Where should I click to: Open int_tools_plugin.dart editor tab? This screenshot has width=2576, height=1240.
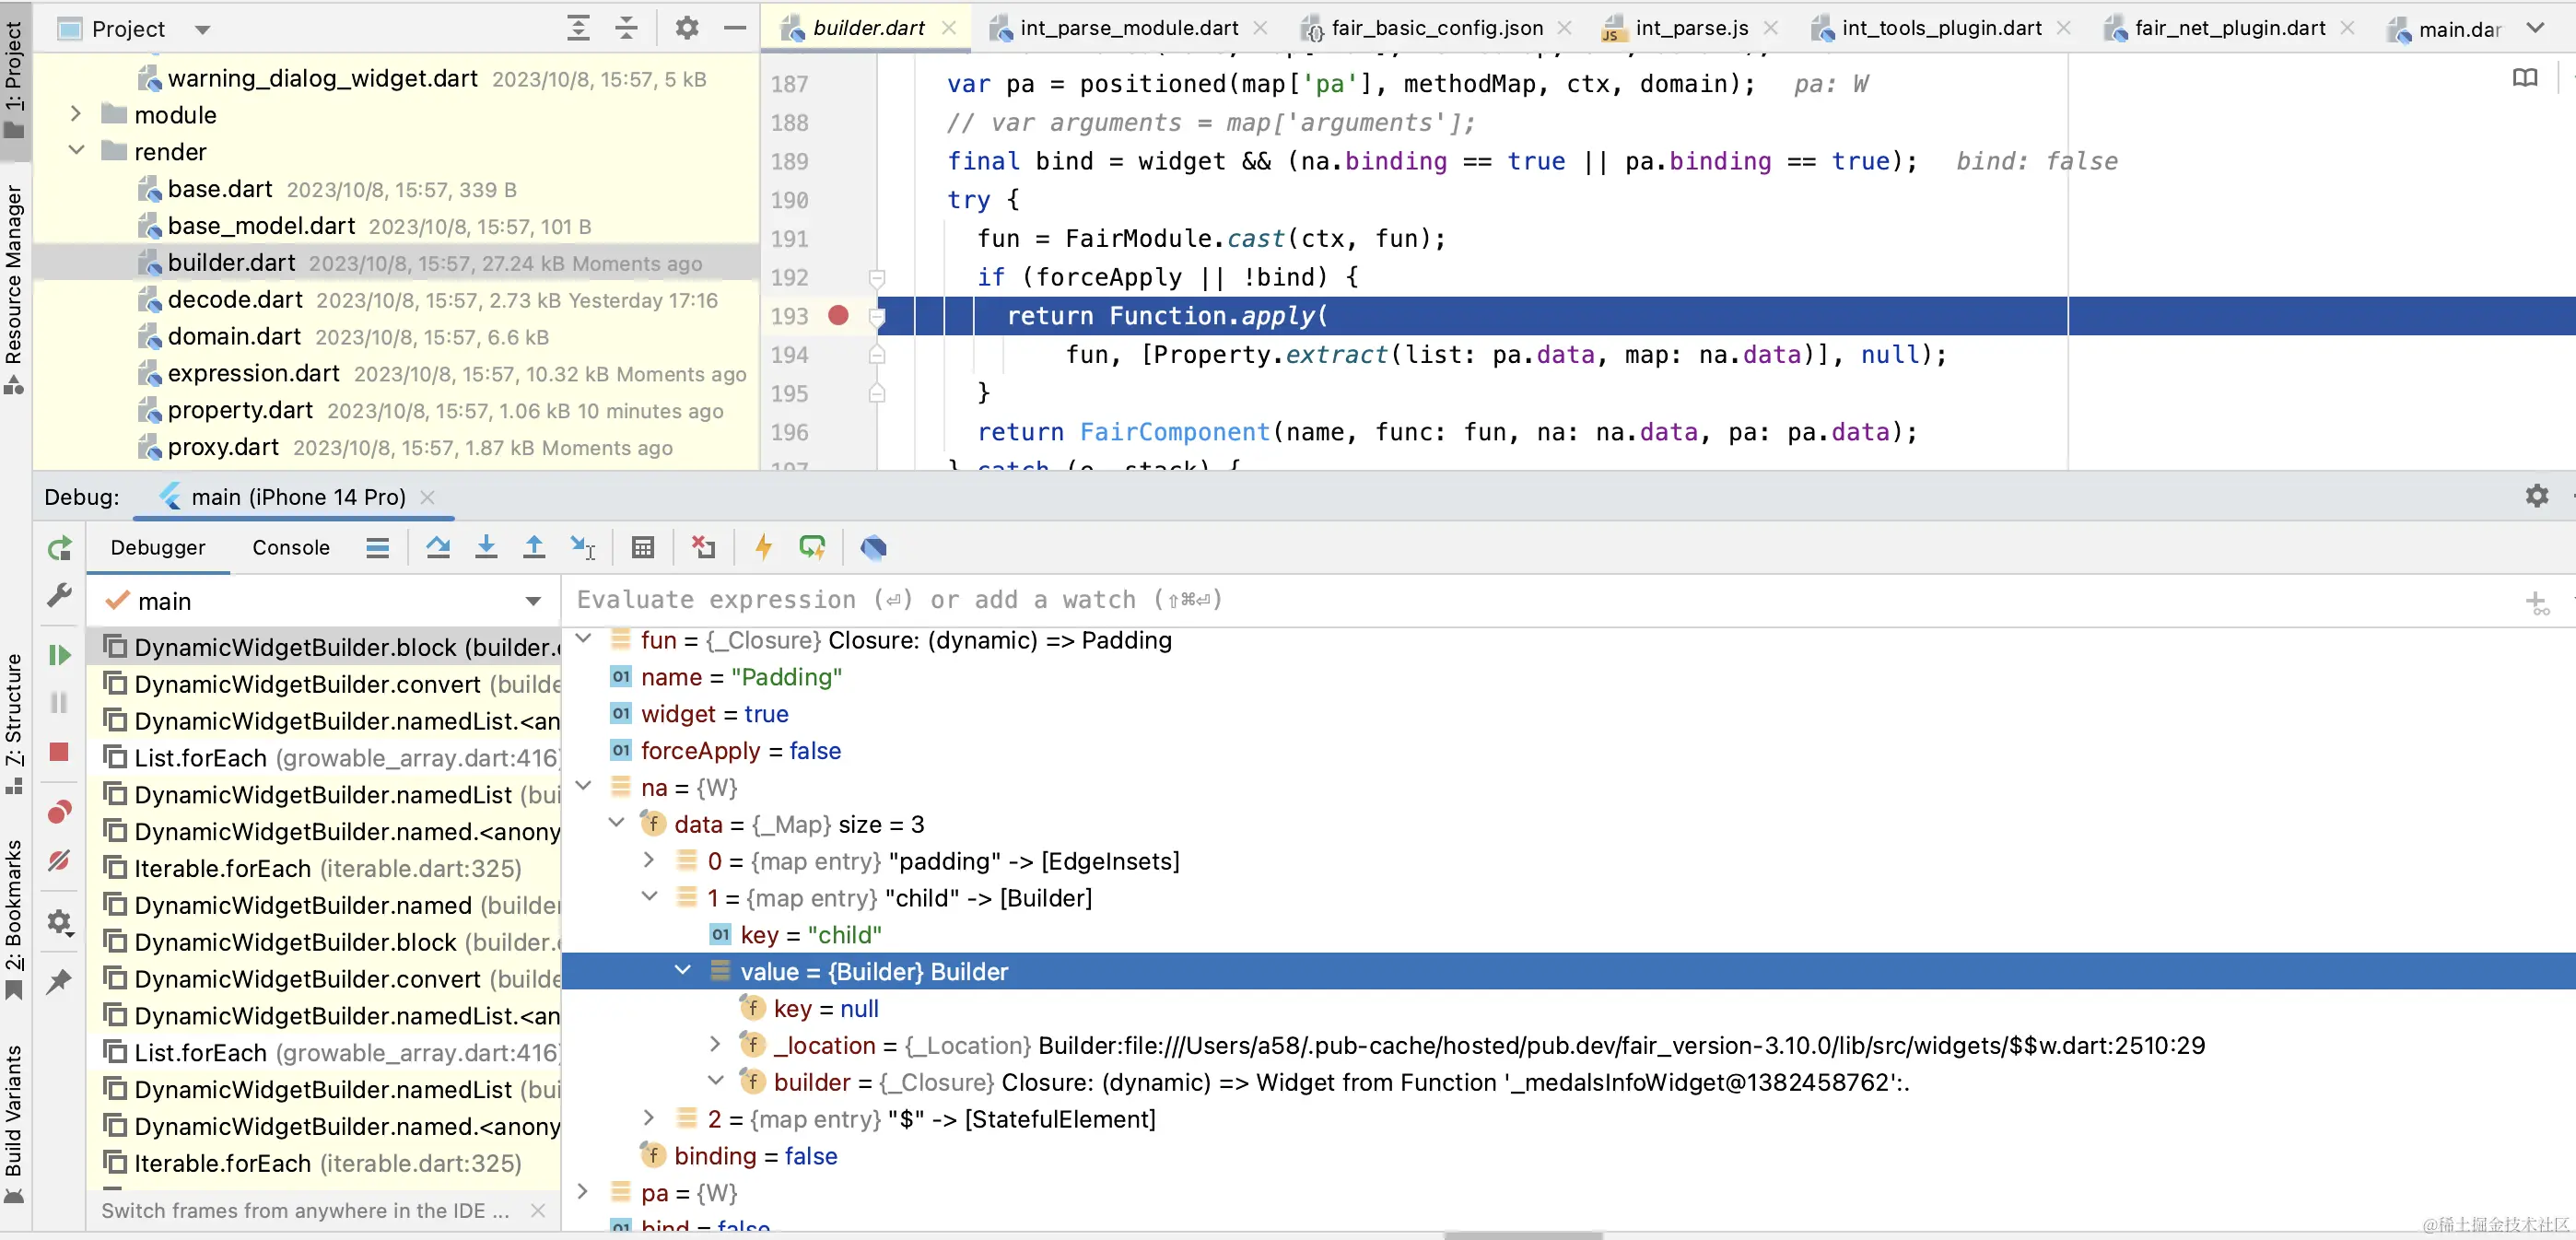[x=1942, y=28]
